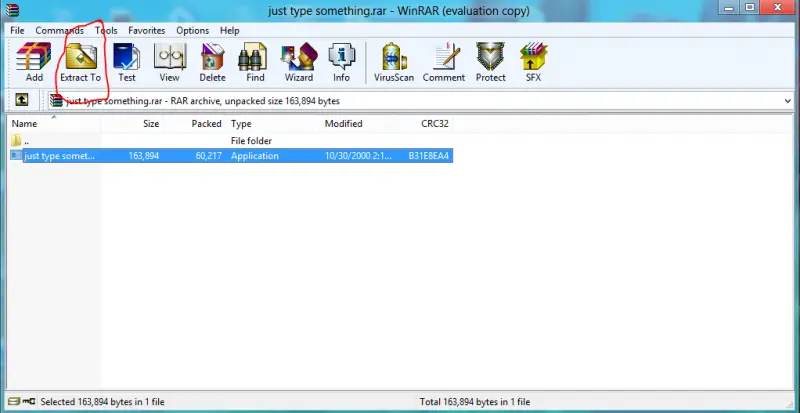This screenshot has height=413, width=800.
Task: Open the View toolbar icon
Action: tap(169, 62)
